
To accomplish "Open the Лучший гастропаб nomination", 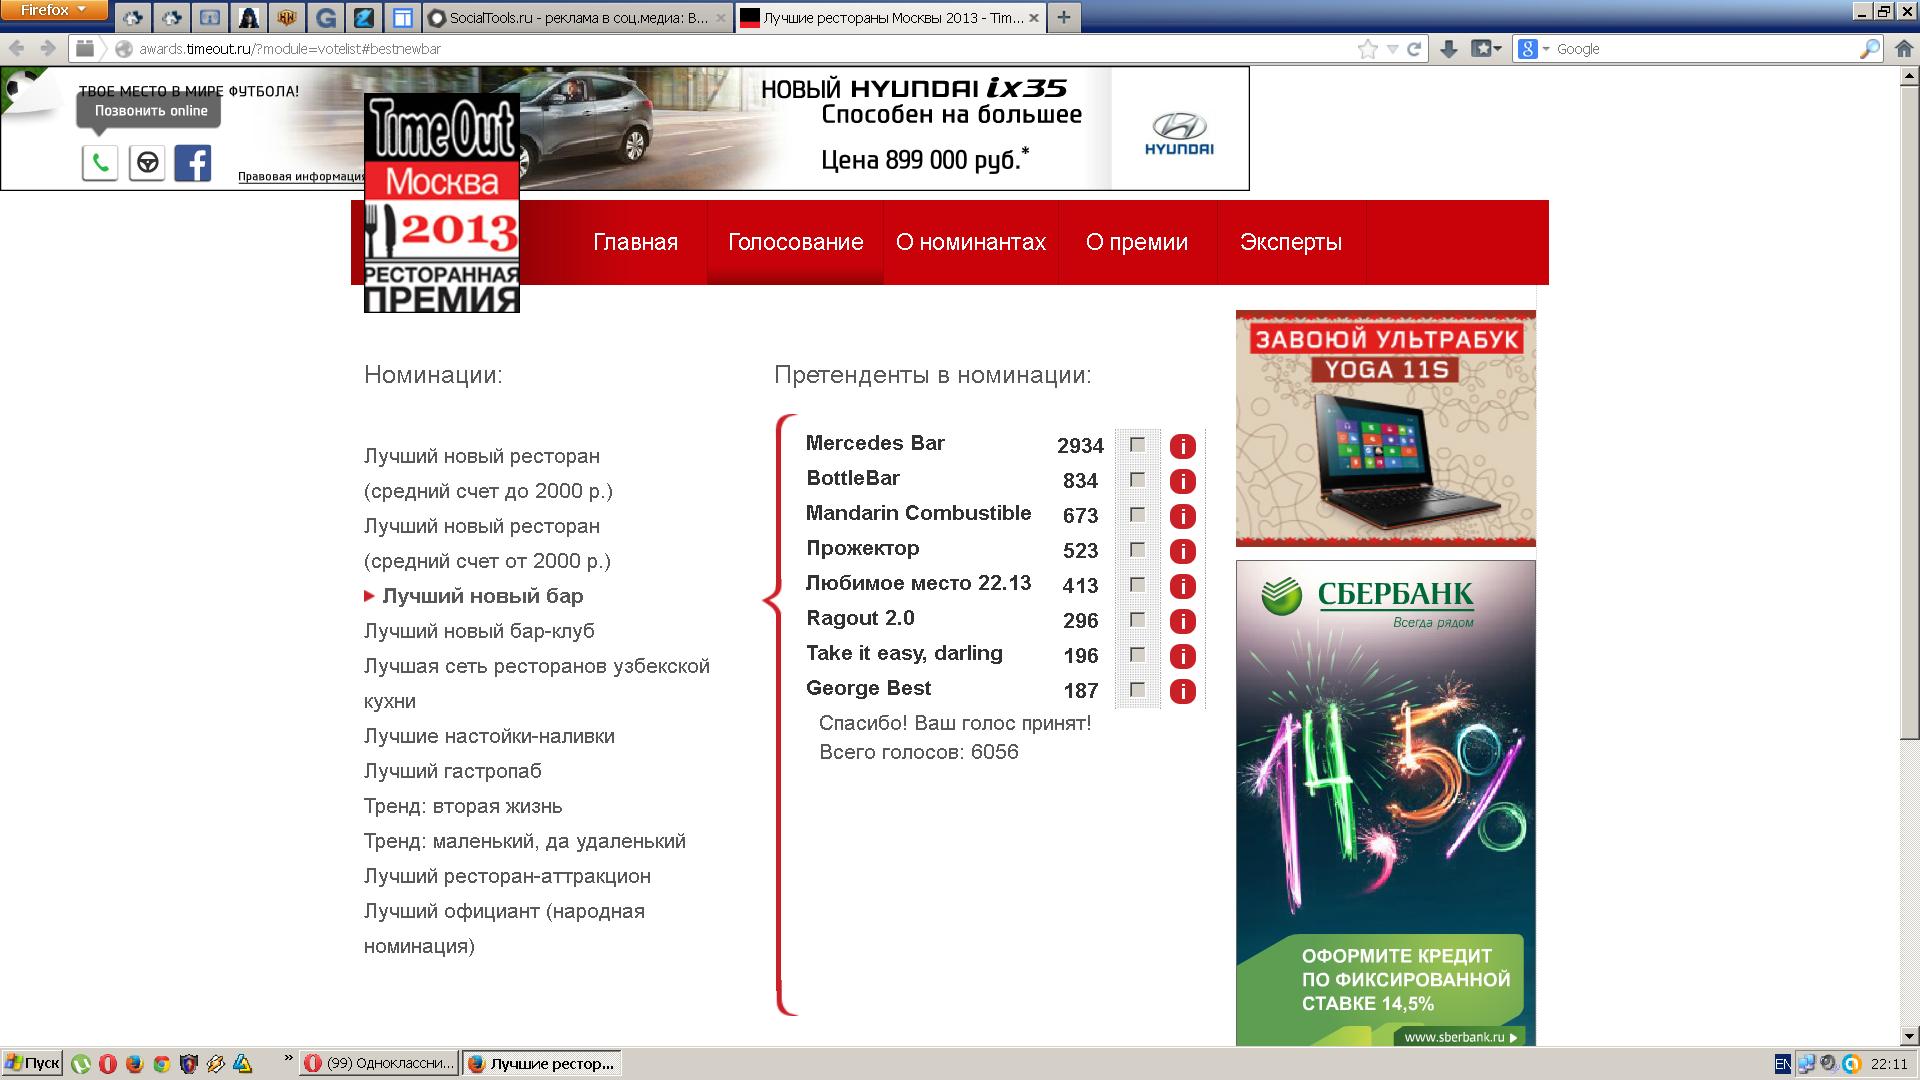I will pos(452,771).
